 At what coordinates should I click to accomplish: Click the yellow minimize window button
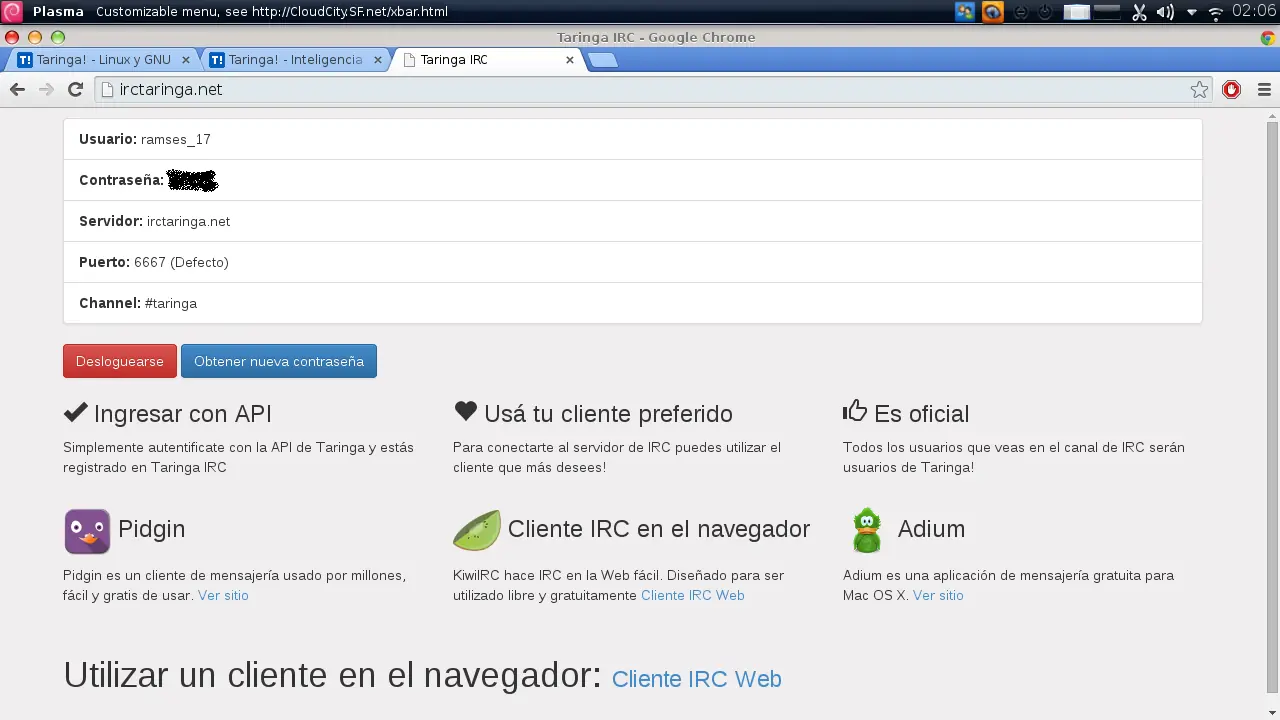tap(35, 37)
